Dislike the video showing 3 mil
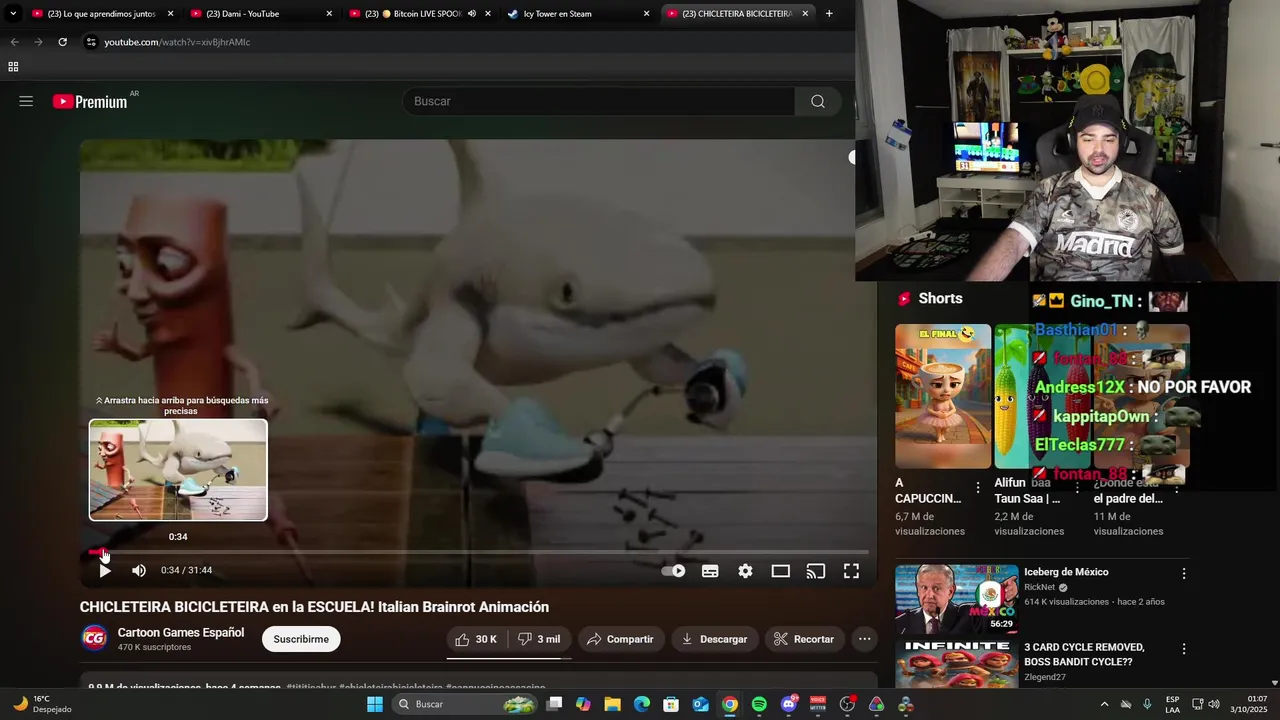1280x720 pixels. click(x=539, y=639)
